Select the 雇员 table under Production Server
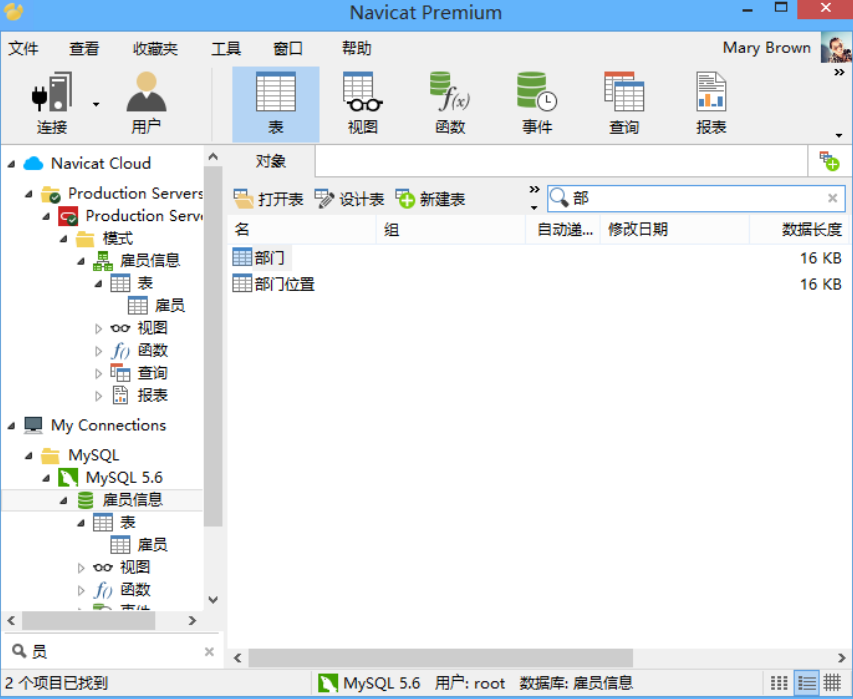The image size is (853, 699). tap(157, 305)
